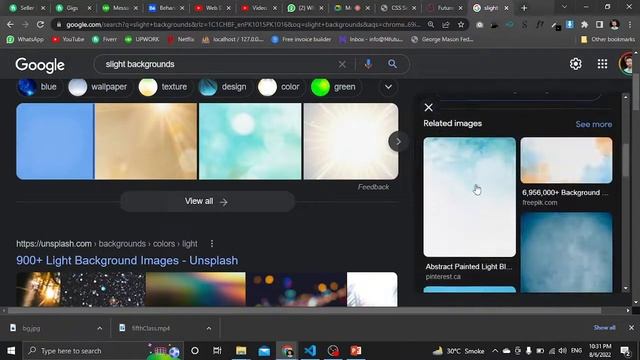Open Other bookmarks folder

coord(608,39)
